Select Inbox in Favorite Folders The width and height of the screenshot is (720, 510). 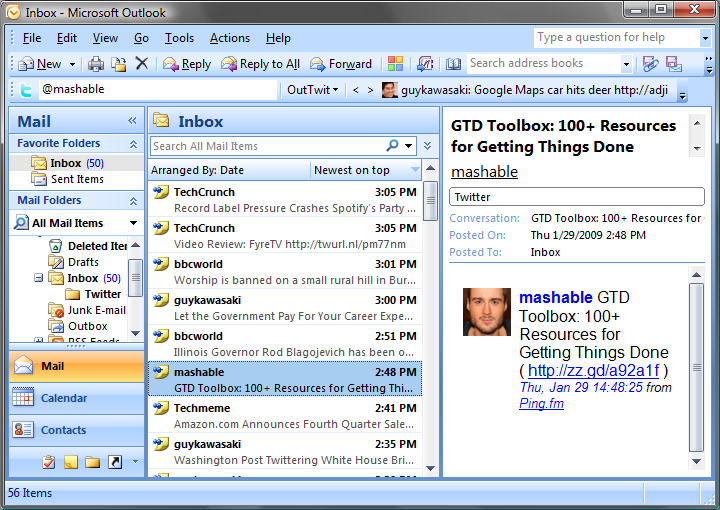(x=68, y=163)
